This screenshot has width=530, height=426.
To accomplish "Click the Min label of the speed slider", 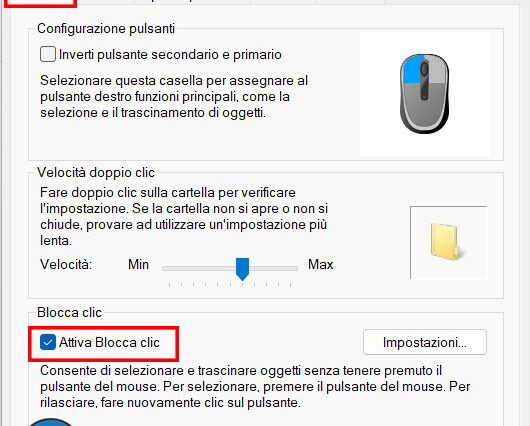I will [x=138, y=264].
